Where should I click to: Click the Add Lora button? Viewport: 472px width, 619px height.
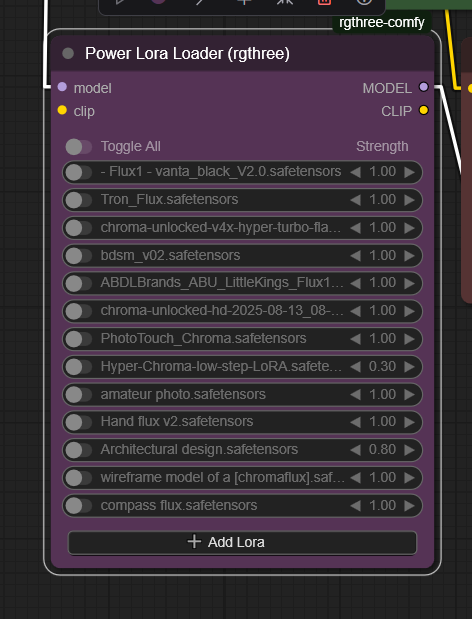coord(242,542)
